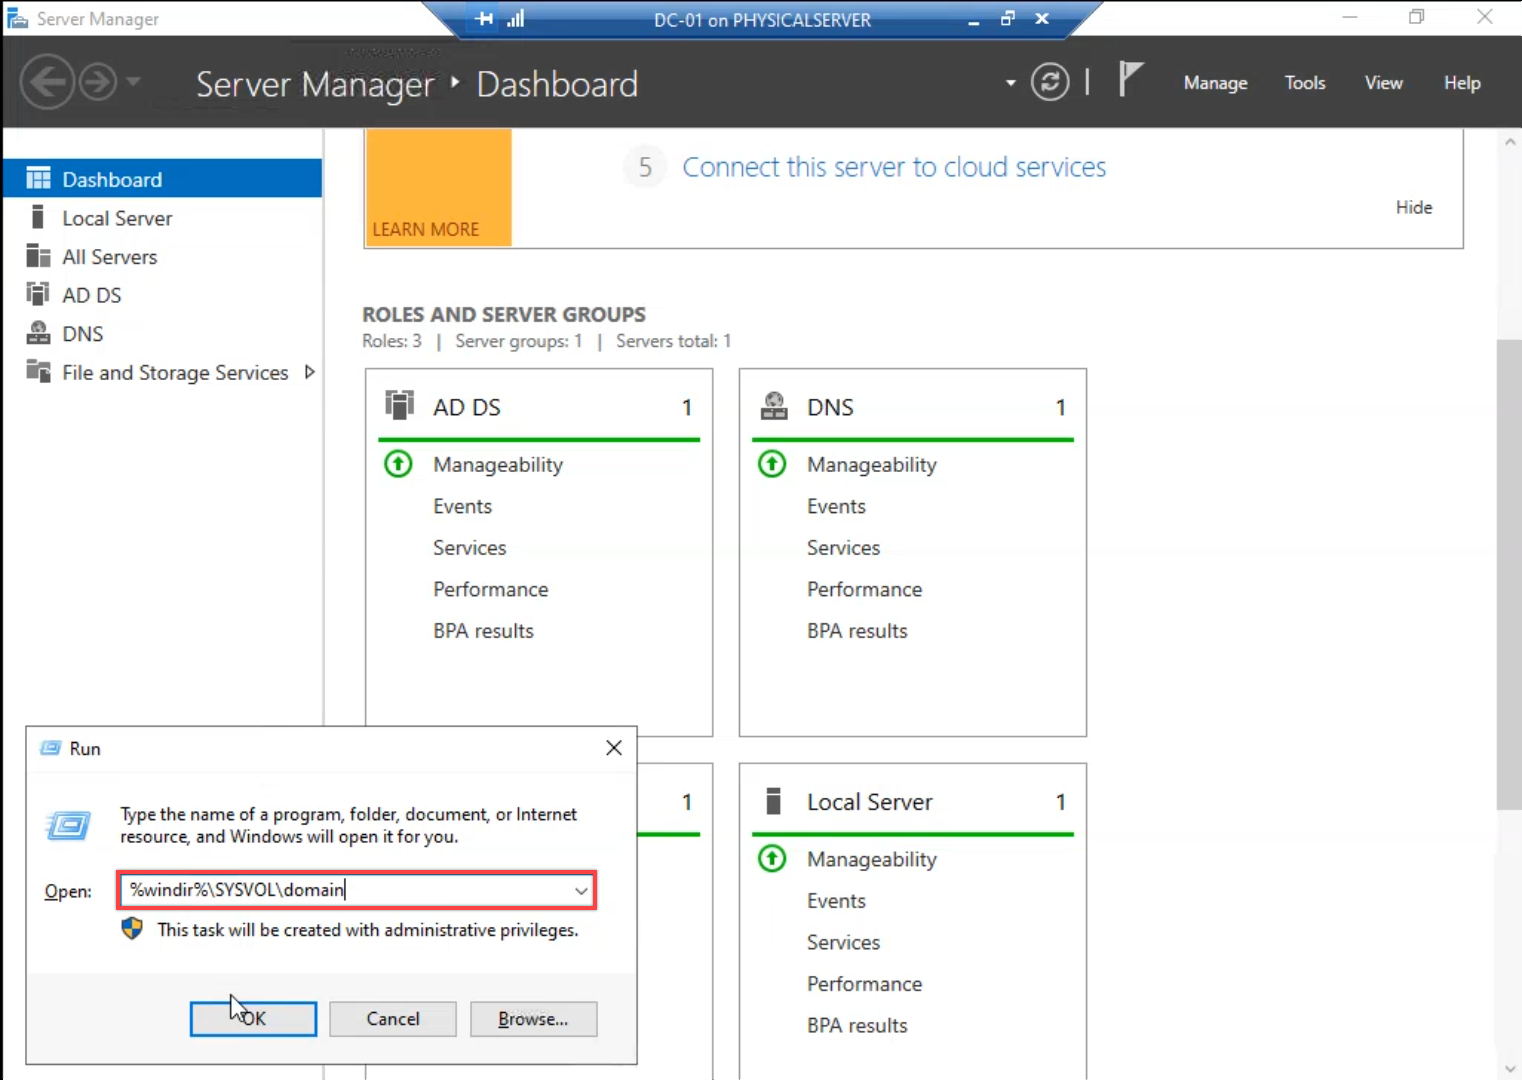The width and height of the screenshot is (1522, 1080).
Task: Click the AD DS icon in the sidebar
Action: 38,294
